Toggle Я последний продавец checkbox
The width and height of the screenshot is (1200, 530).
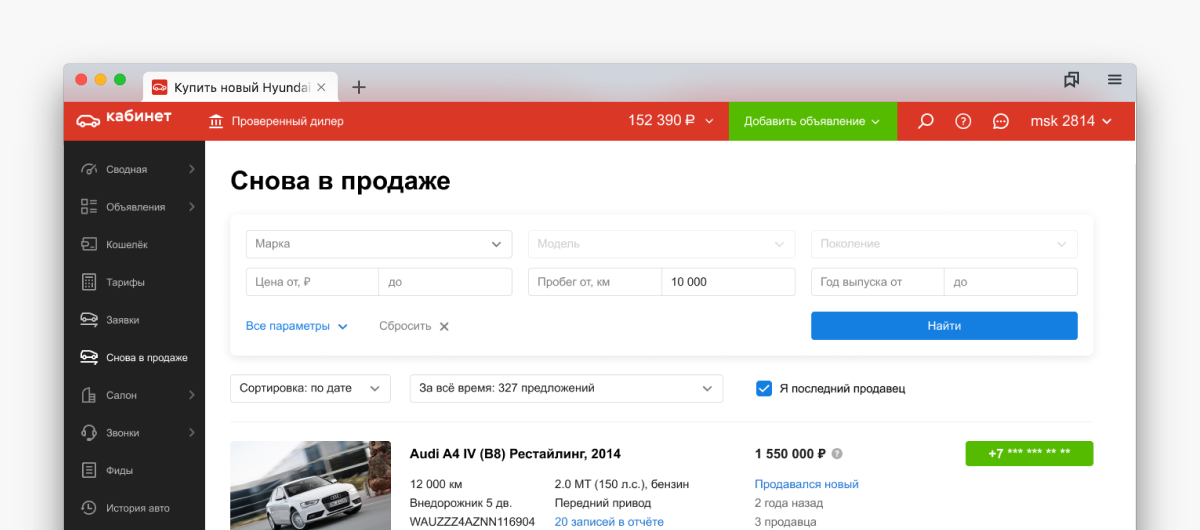pyautogui.click(x=764, y=388)
